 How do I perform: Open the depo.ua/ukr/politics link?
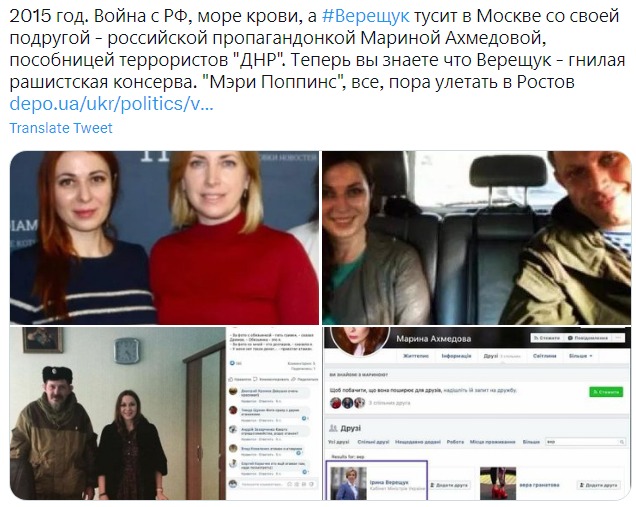(x=111, y=104)
